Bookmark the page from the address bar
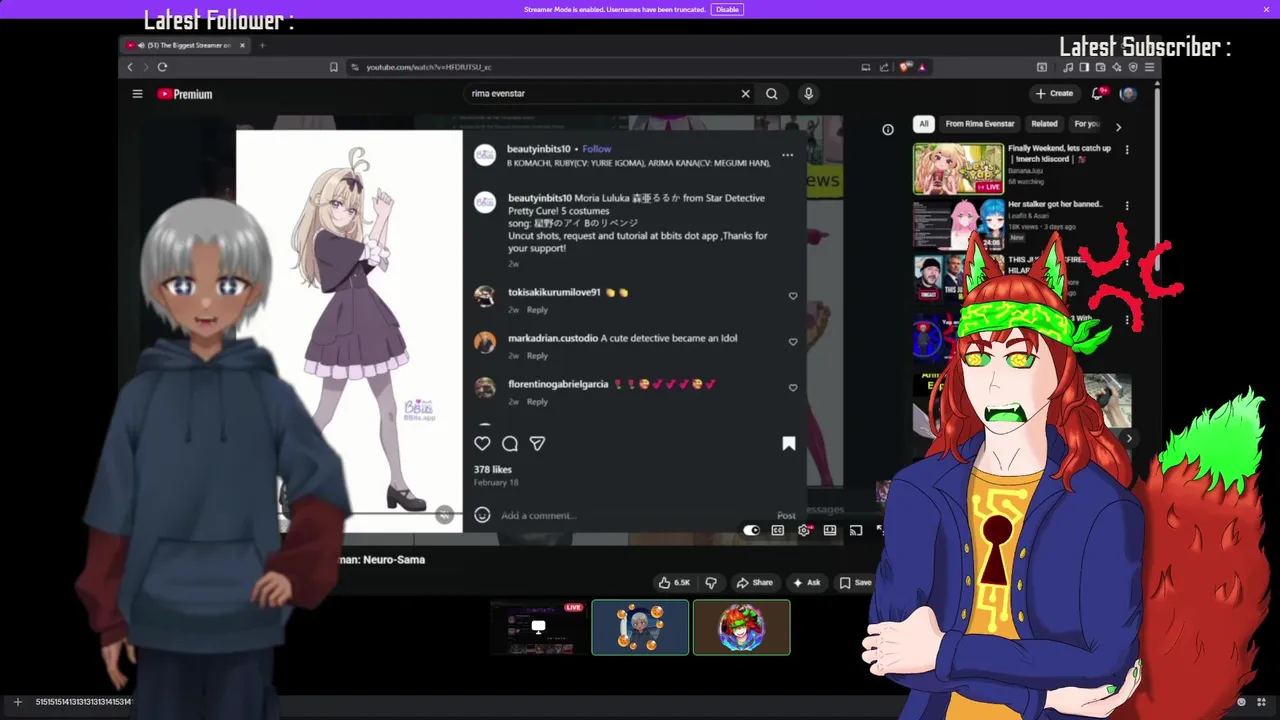1280x720 pixels. pyautogui.click(x=334, y=67)
